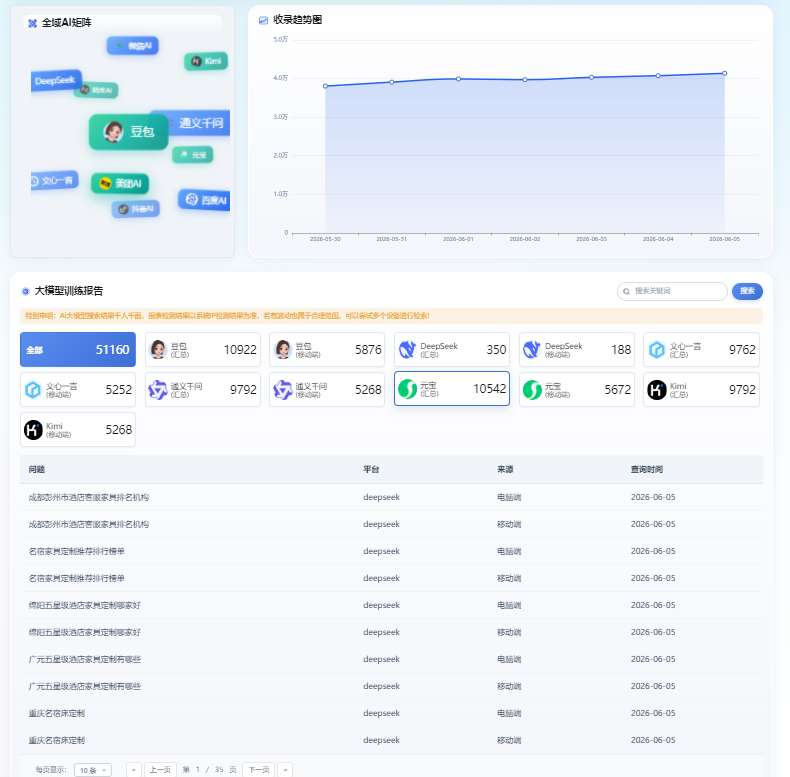The image size is (790, 777).
Task: Click the small 元宝 bubble in the matrix
Action: (x=192, y=155)
